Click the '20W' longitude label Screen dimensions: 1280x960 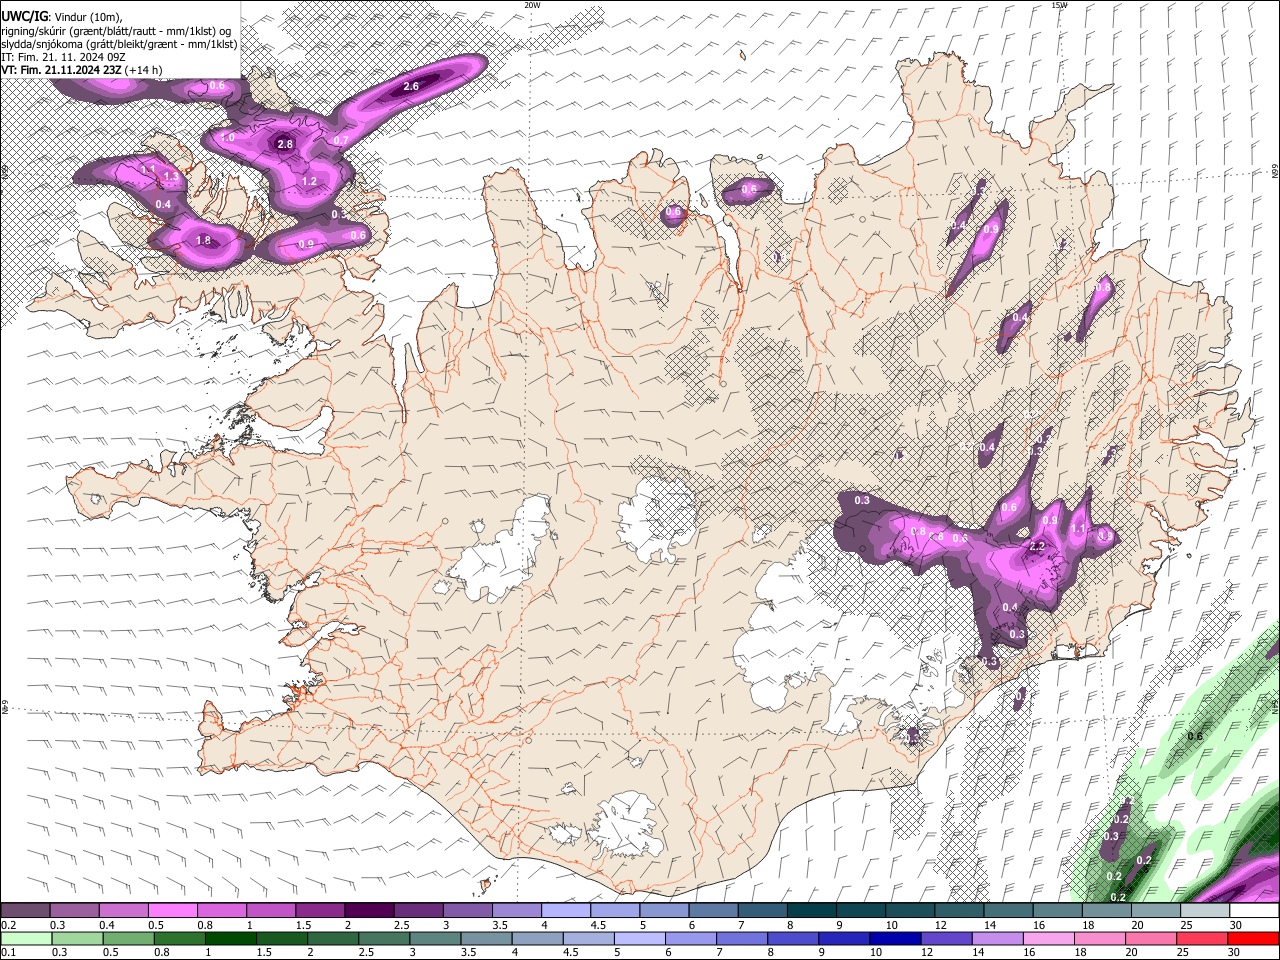click(533, 5)
